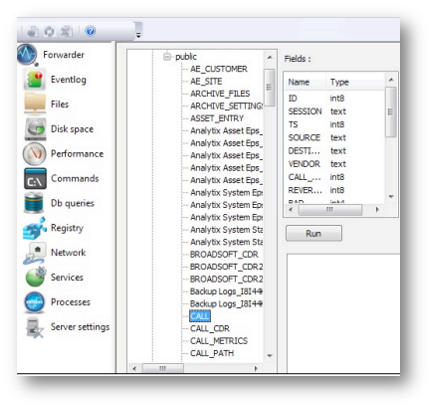Select the SESSION field row

point(335,111)
